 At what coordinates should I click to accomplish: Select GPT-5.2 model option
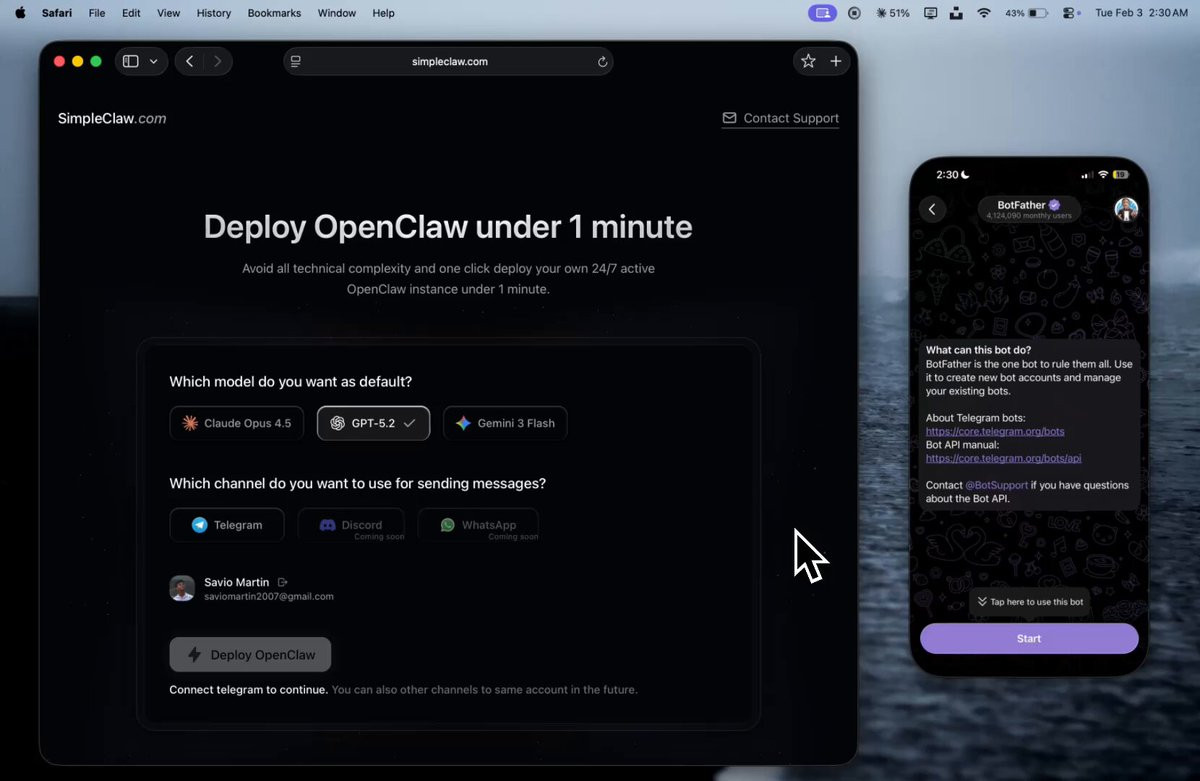(x=373, y=423)
